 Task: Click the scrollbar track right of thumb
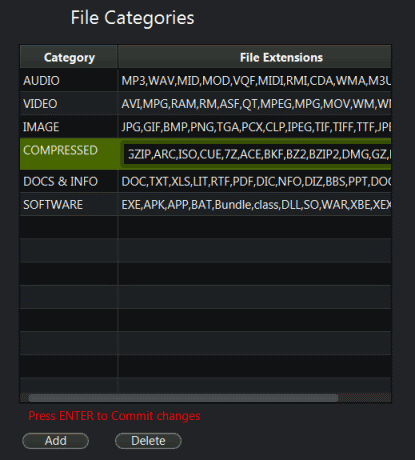pos(365,398)
